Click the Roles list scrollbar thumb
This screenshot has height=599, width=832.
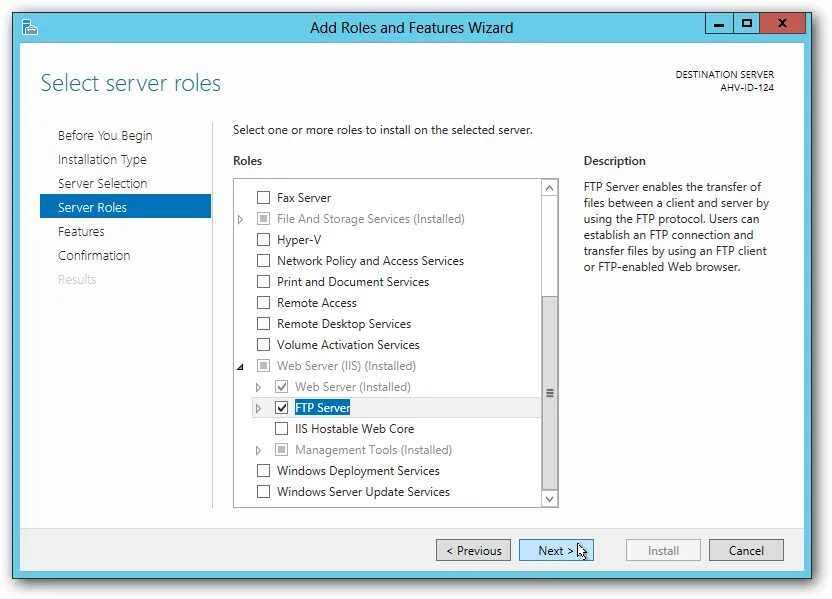point(550,393)
